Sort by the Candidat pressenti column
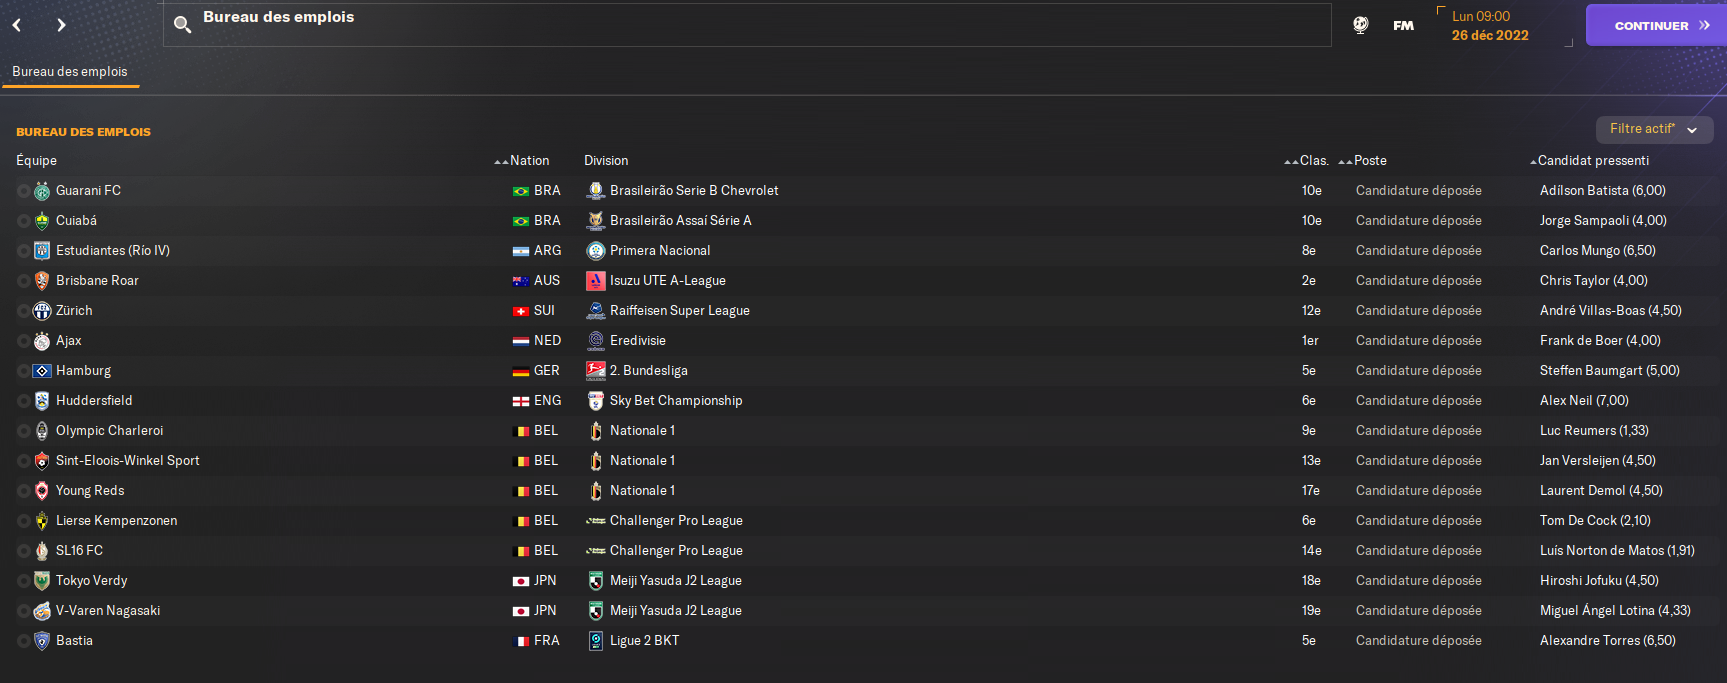The width and height of the screenshot is (1727, 683). [1593, 161]
